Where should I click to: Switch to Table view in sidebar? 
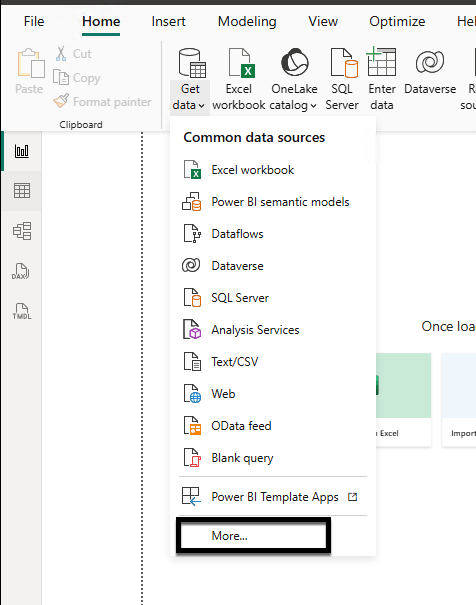pyautogui.click(x=22, y=191)
